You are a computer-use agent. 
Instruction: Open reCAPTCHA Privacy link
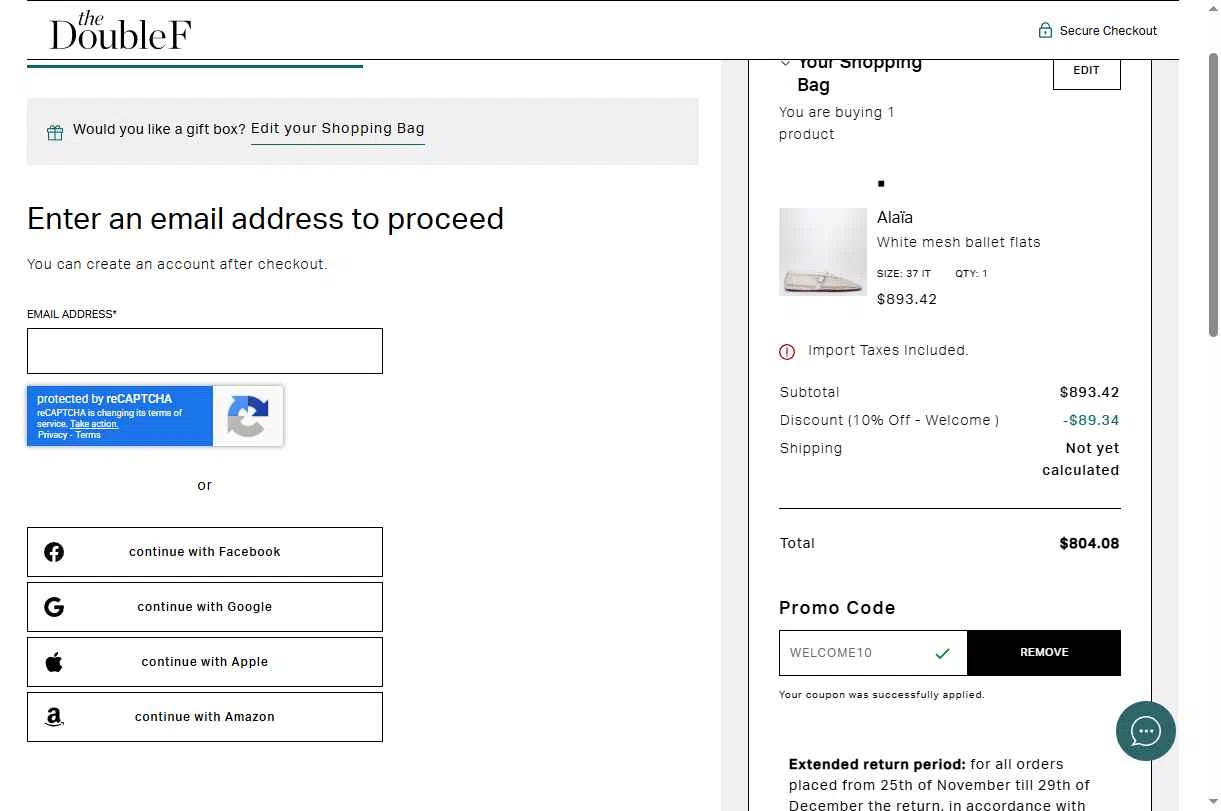coord(52,435)
